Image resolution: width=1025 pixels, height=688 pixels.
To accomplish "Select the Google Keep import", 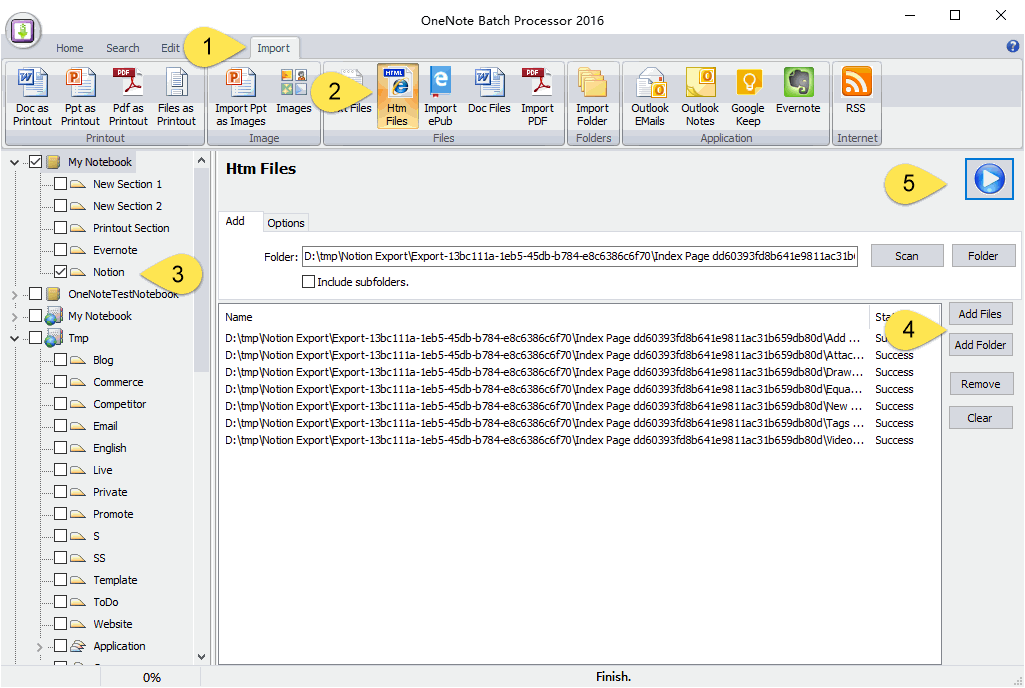I will click(x=748, y=97).
